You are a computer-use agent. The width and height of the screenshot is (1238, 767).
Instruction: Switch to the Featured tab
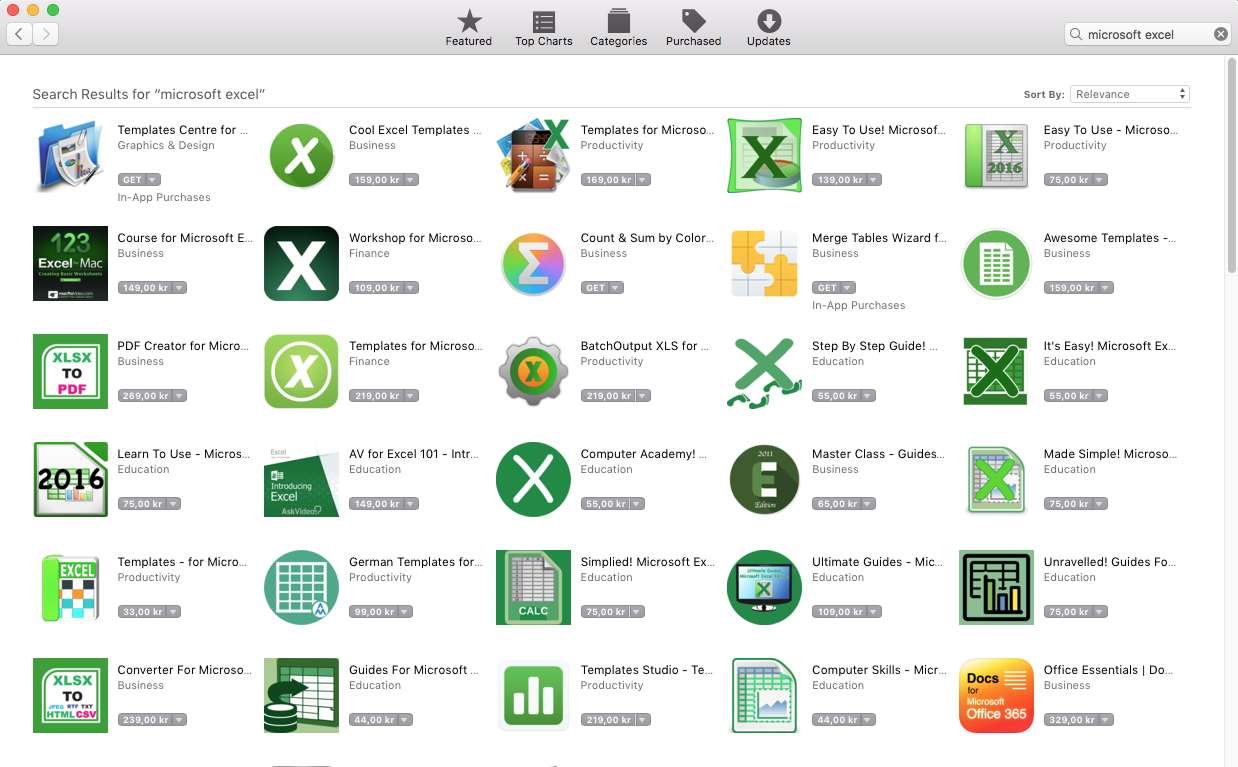coord(469,28)
